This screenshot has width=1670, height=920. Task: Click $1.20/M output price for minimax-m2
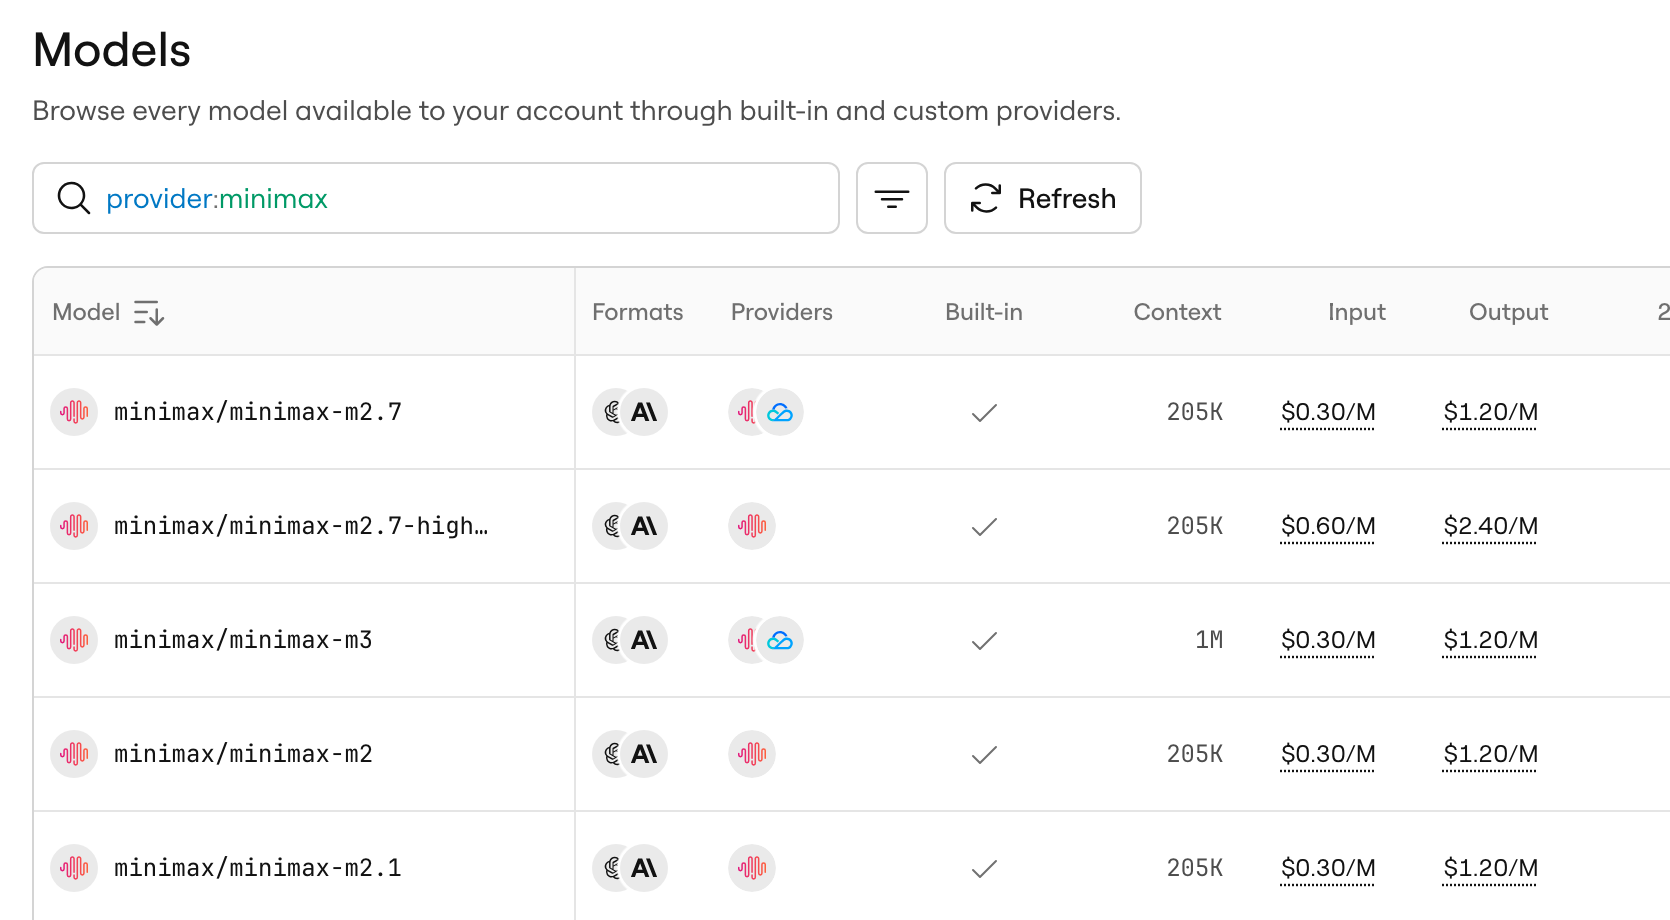click(x=1490, y=754)
